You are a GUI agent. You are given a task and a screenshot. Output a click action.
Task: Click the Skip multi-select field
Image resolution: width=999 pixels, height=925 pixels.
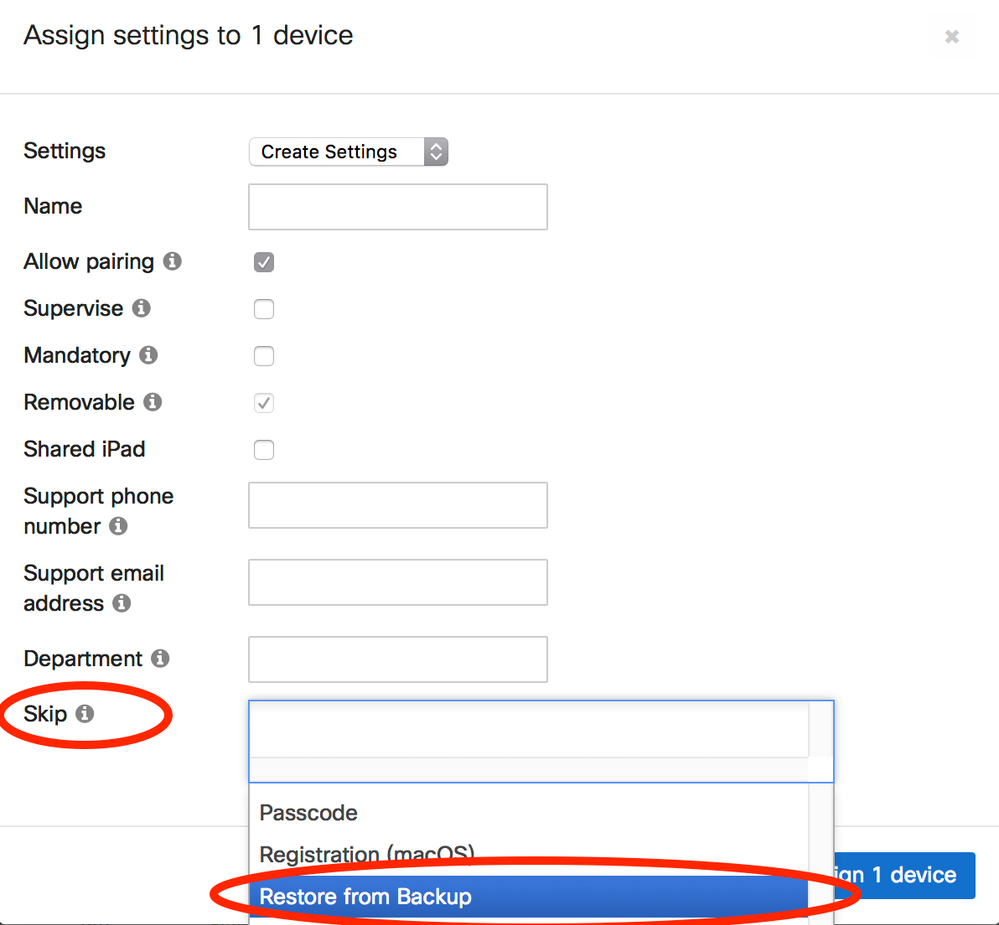(x=528, y=729)
